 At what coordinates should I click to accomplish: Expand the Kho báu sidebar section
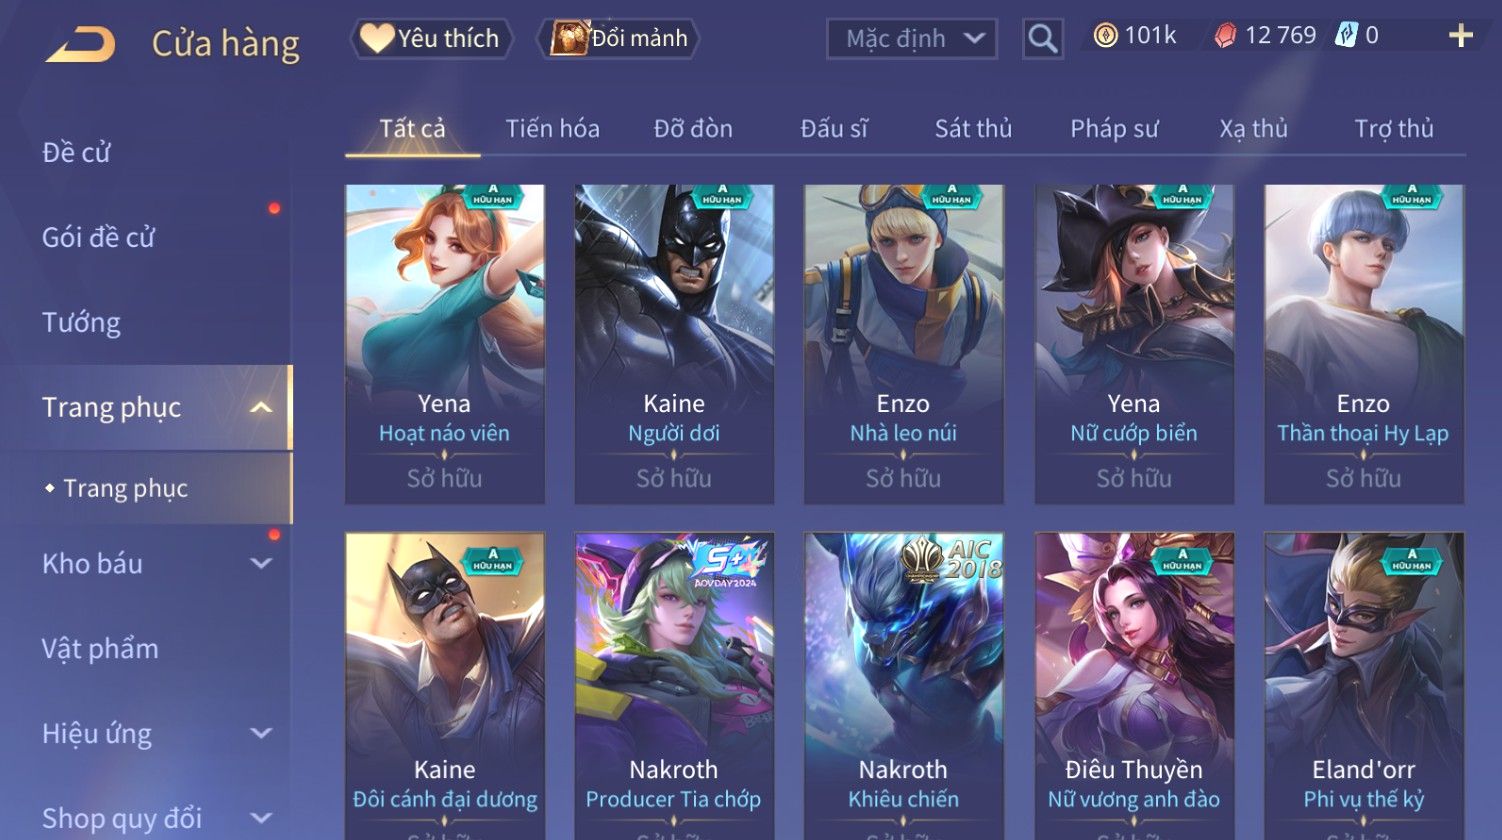261,563
